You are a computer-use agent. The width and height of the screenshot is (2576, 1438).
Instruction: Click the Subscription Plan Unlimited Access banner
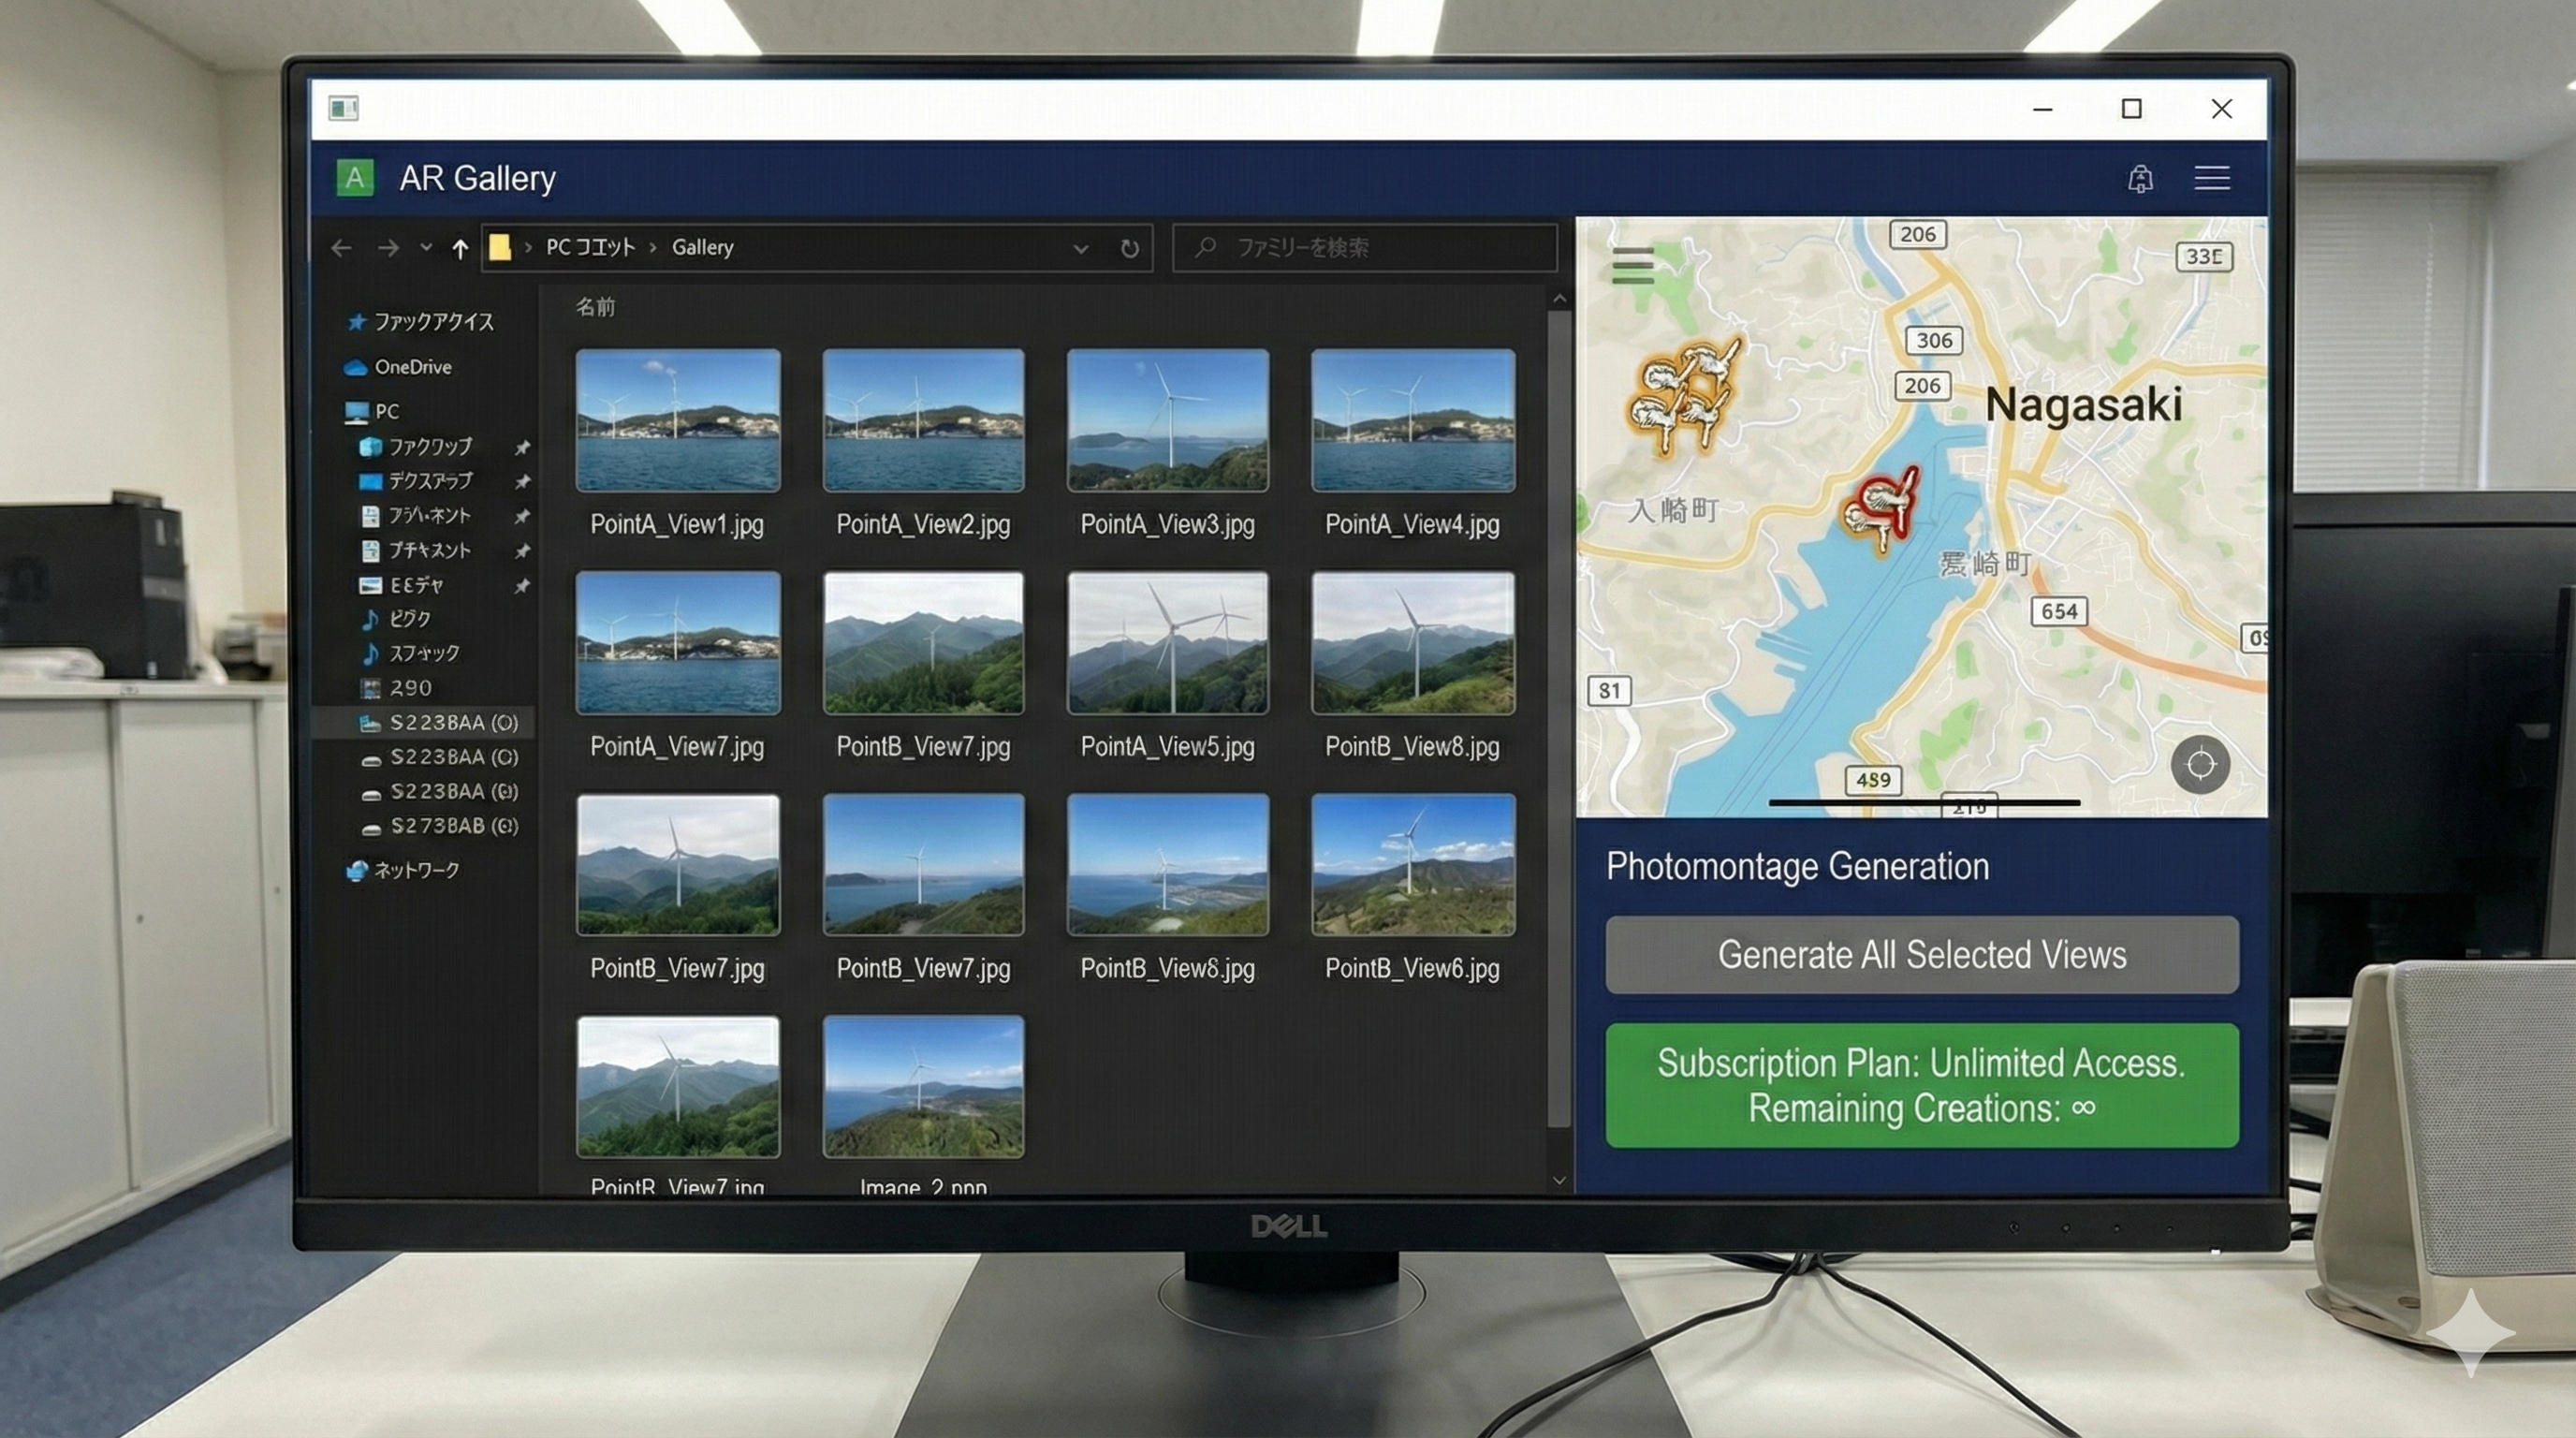[1921, 1085]
